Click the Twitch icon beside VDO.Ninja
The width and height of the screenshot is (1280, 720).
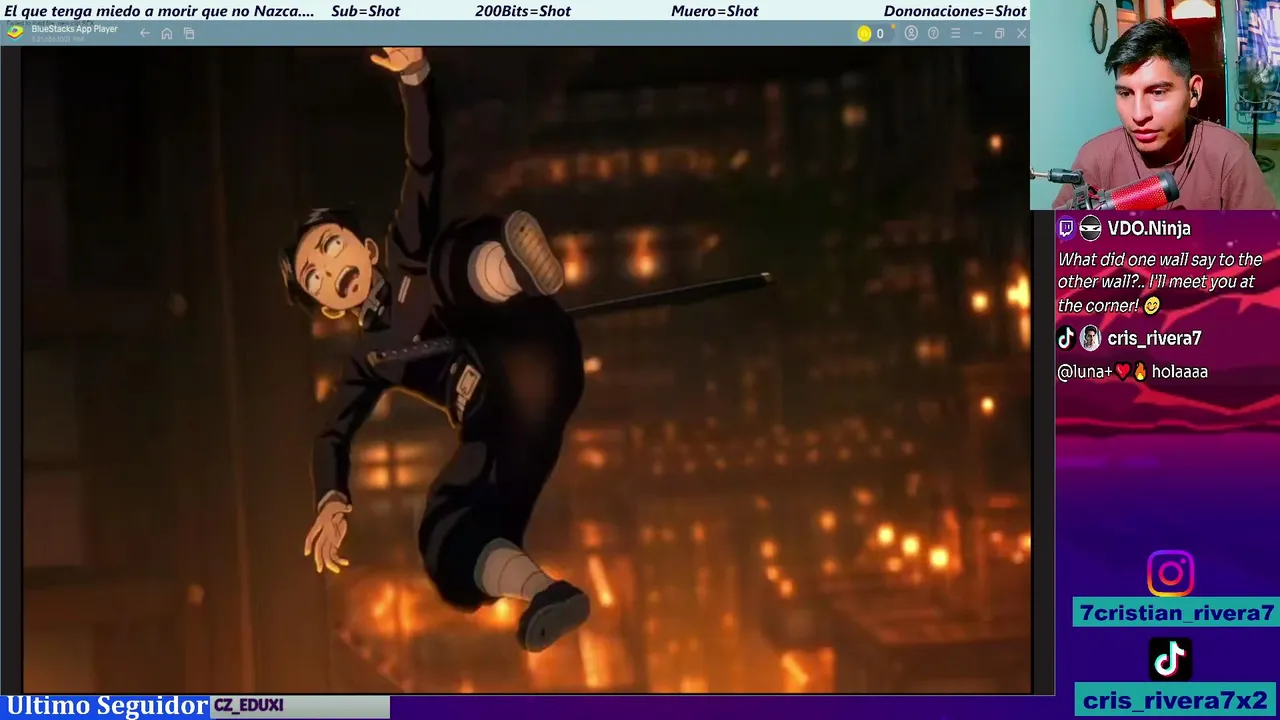point(1066,228)
